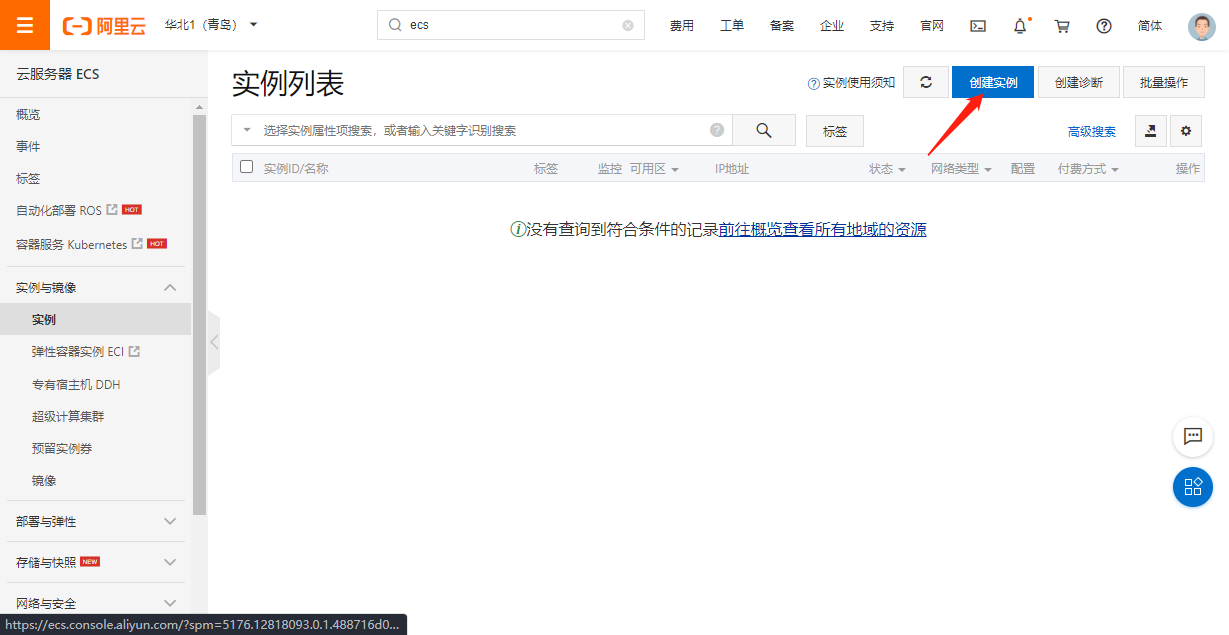Image resolution: width=1229 pixels, height=635 pixels.
Task: Open column settings gear icon
Action: [x=1186, y=131]
